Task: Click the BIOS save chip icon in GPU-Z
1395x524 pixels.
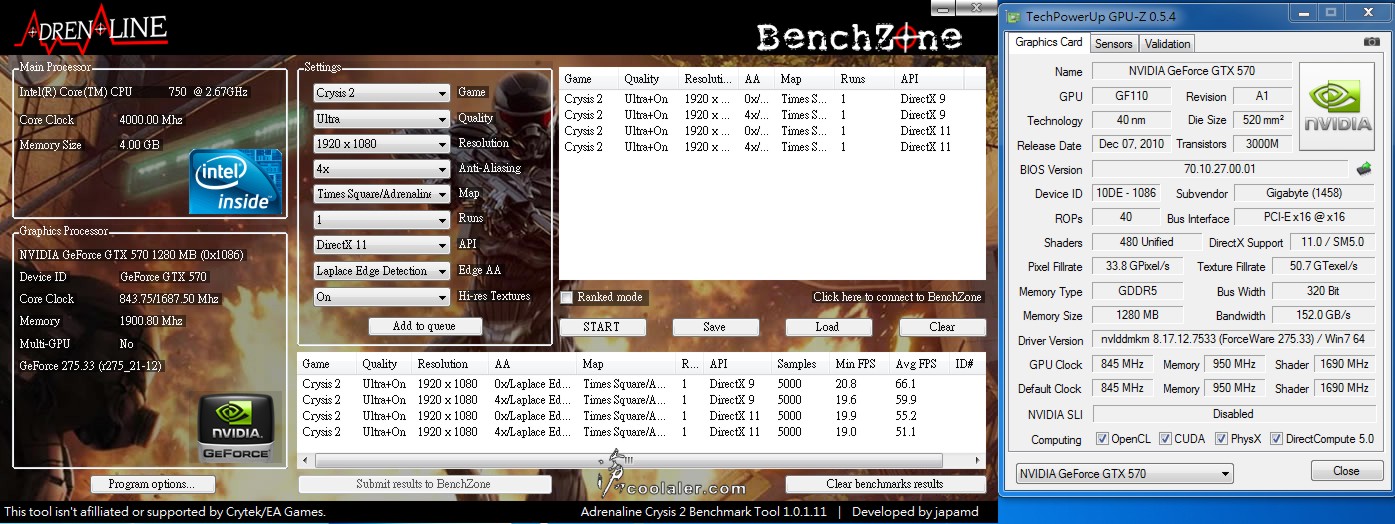Action: click(x=1363, y=169)
